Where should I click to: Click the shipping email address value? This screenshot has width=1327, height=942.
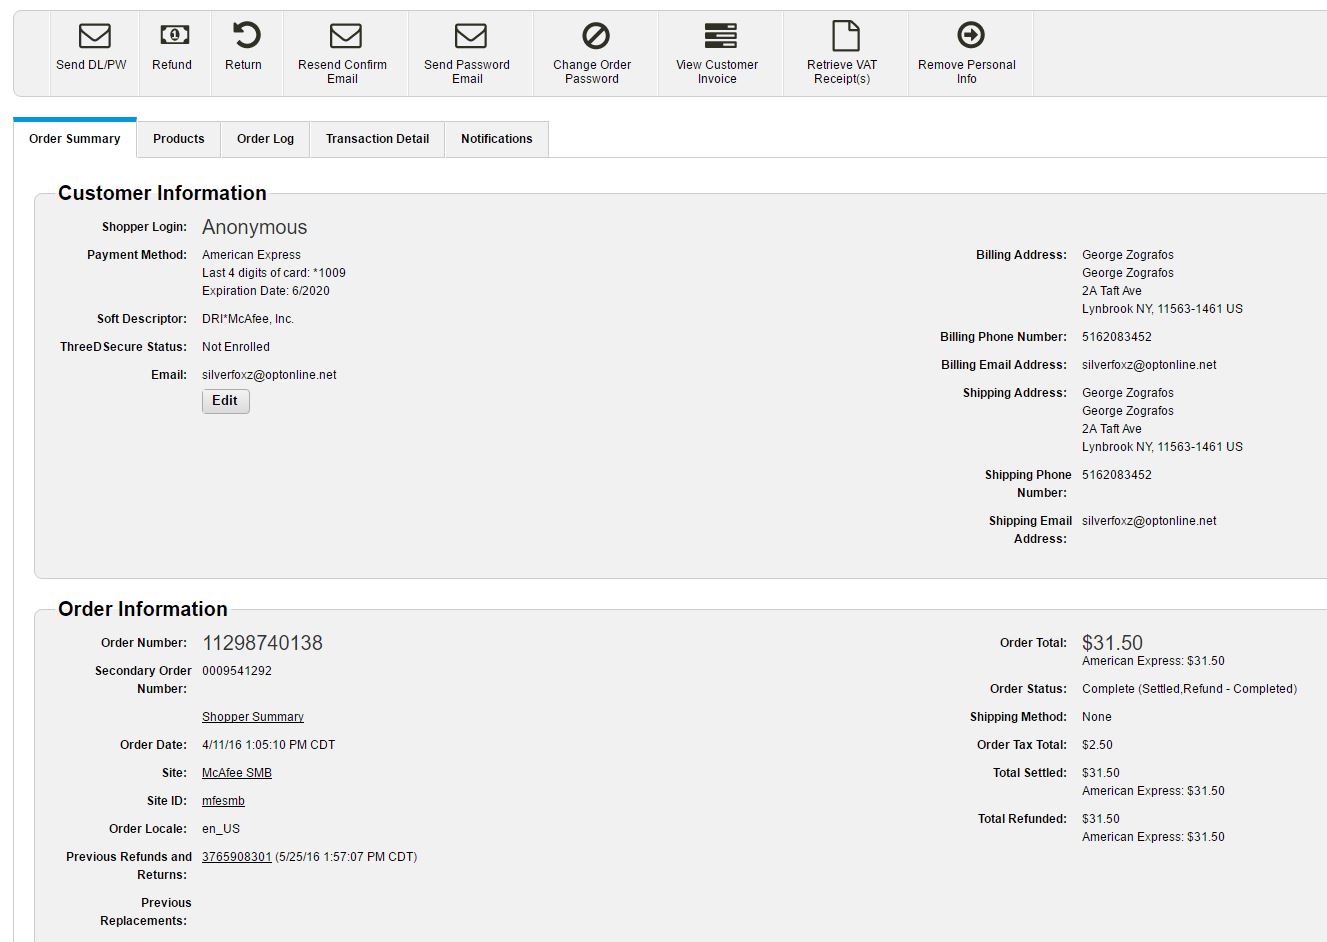tap(1149, 521)
